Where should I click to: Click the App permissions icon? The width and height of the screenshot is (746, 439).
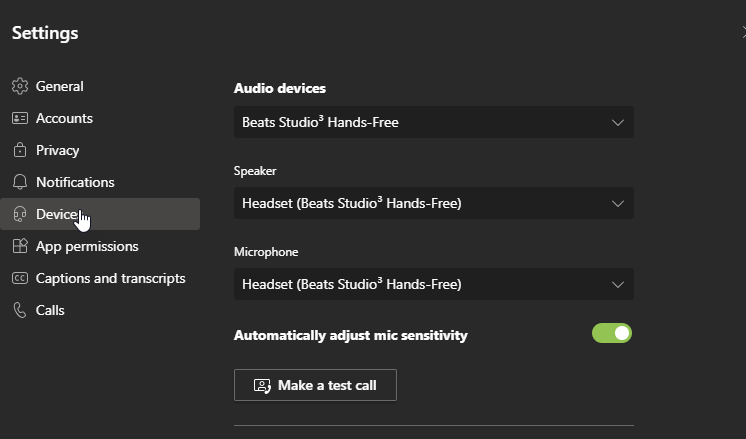click(20, 247)
